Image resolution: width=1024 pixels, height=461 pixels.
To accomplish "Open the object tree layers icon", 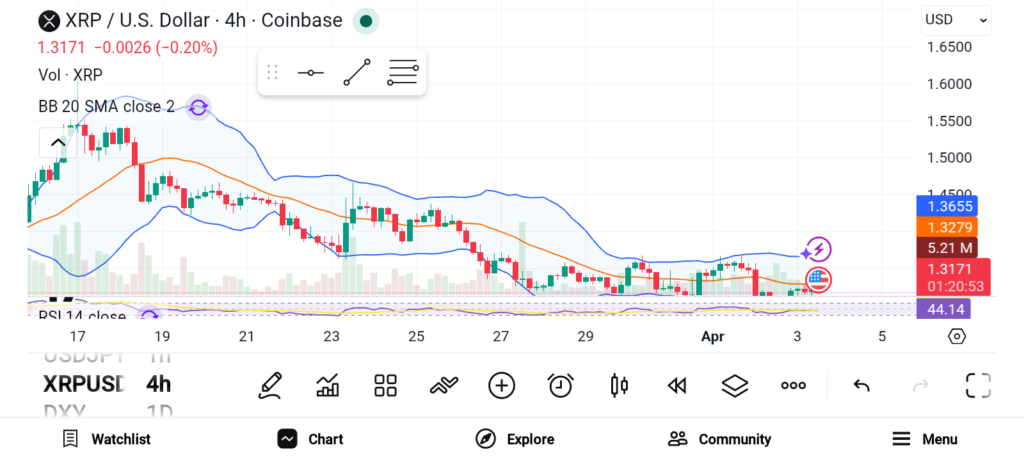I will (x=735, y=385).
